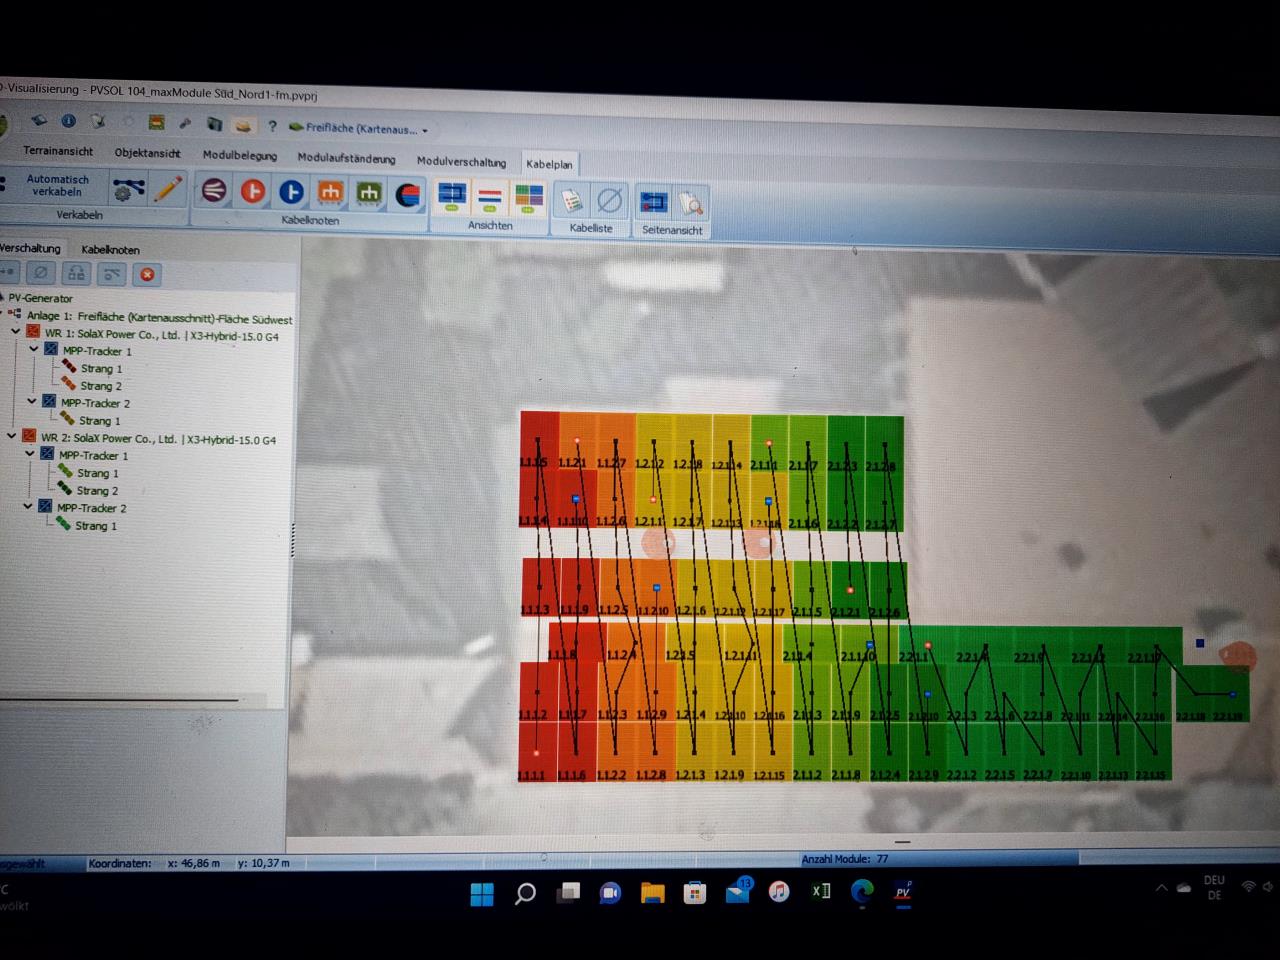The width and height of the screenshot is (1280, 960).
Task: Click the crossed-circle icon in Verschaltung panel
Action: (41, 272)
